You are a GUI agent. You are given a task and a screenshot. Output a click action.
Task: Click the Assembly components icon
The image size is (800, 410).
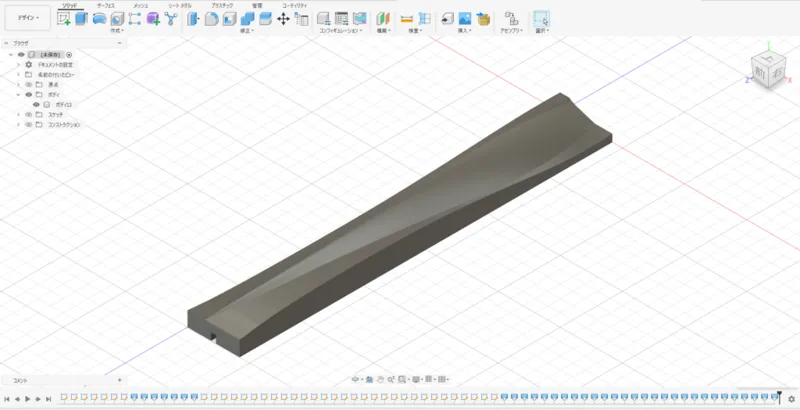coord(511,19)
